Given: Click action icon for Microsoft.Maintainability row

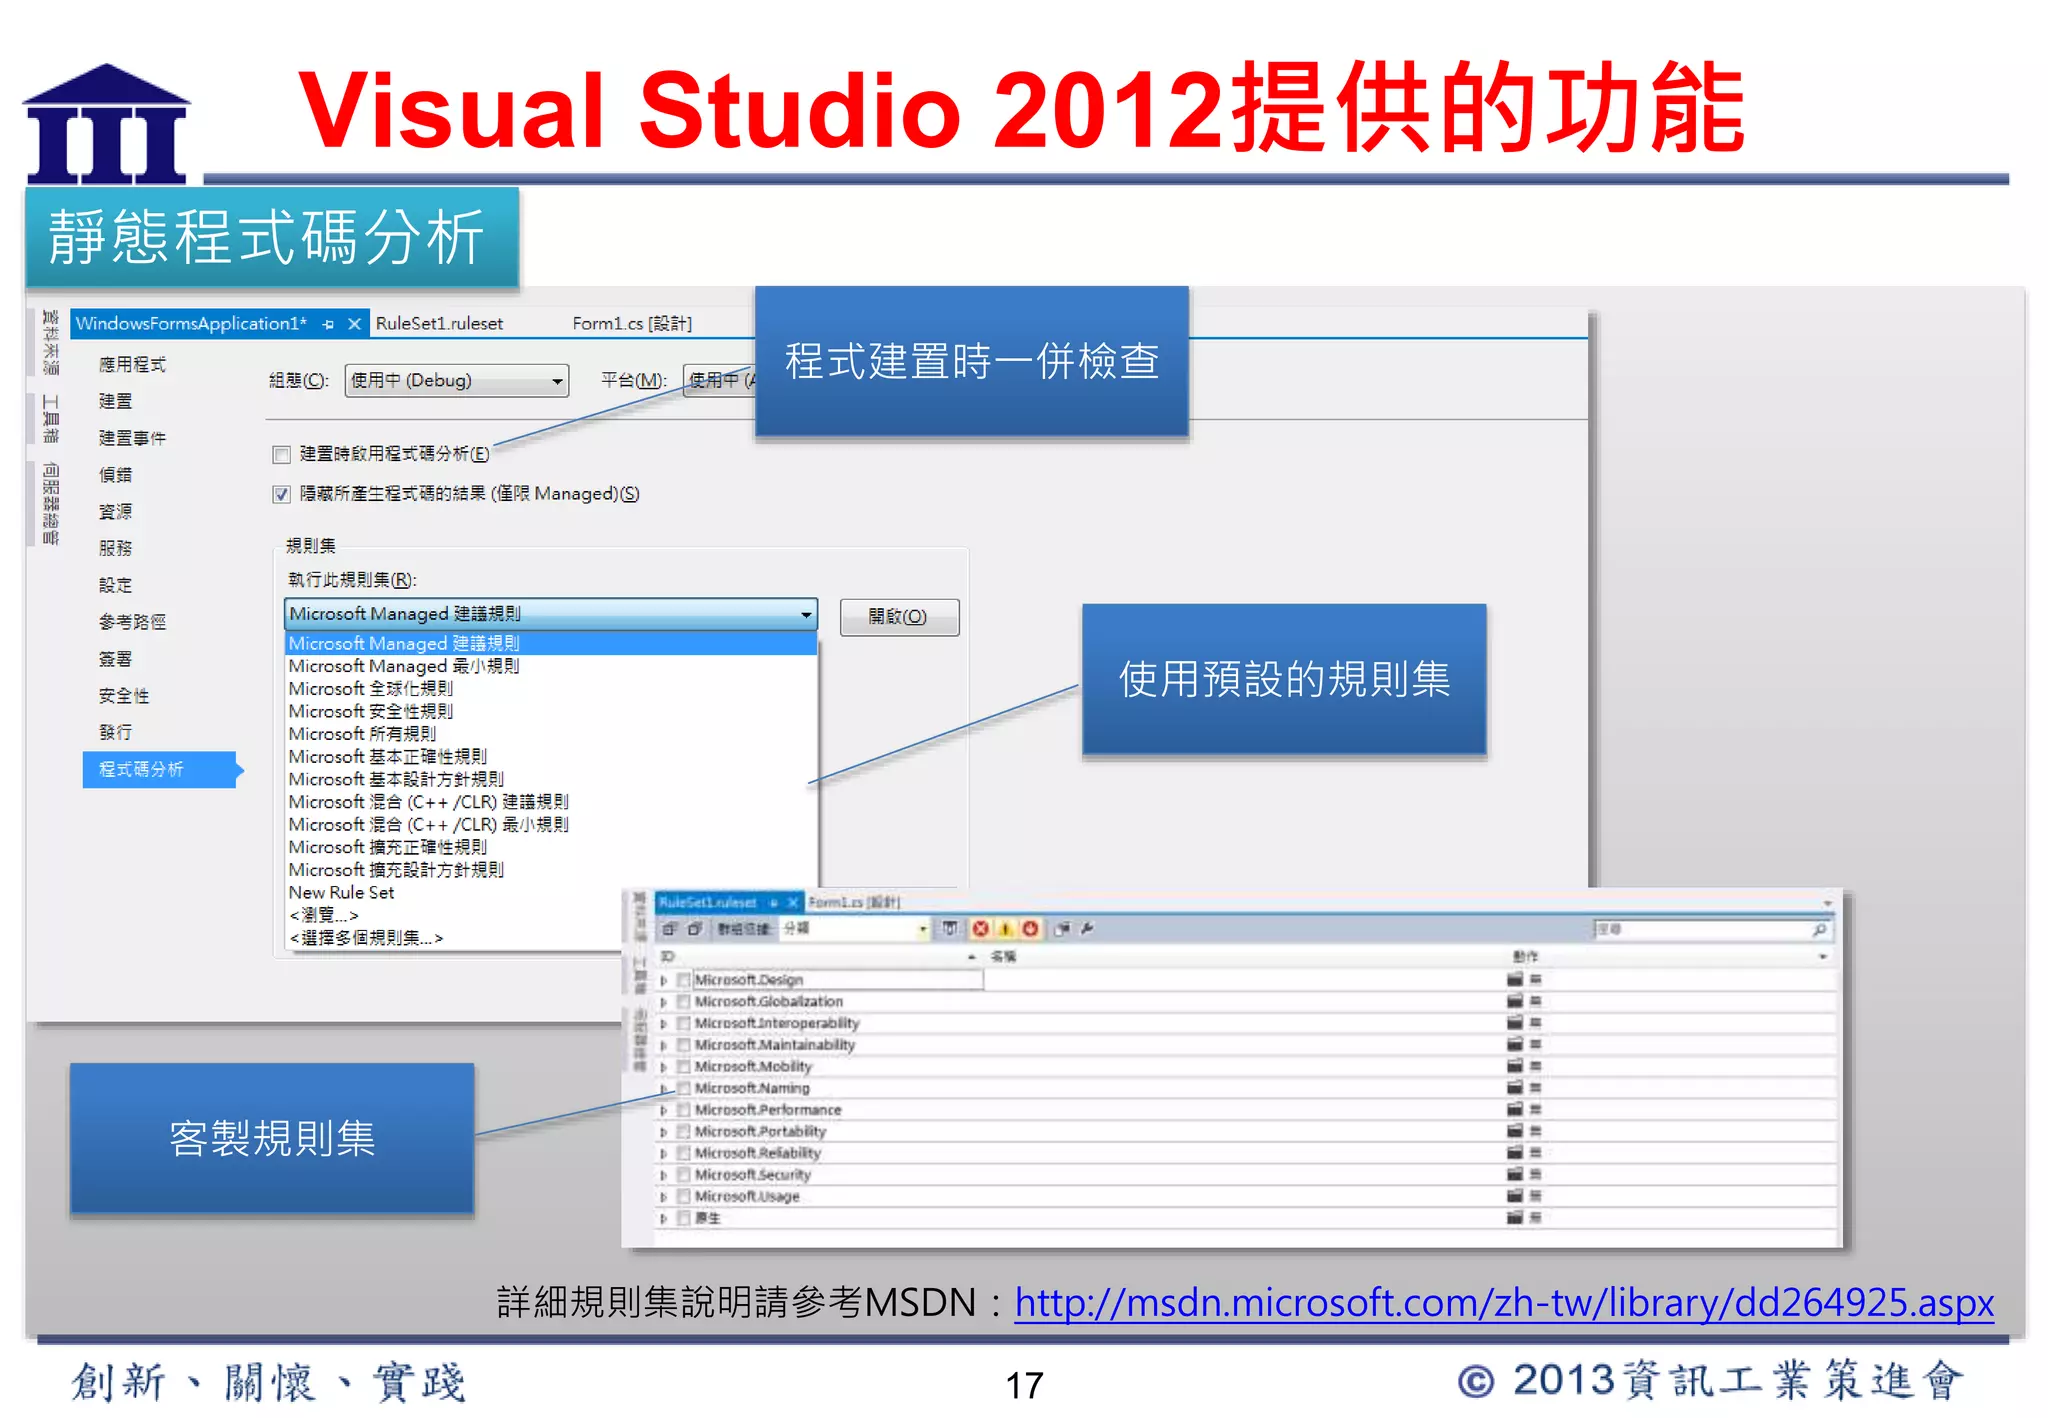Looking at the screenshot, I should coord(1516,1045).
